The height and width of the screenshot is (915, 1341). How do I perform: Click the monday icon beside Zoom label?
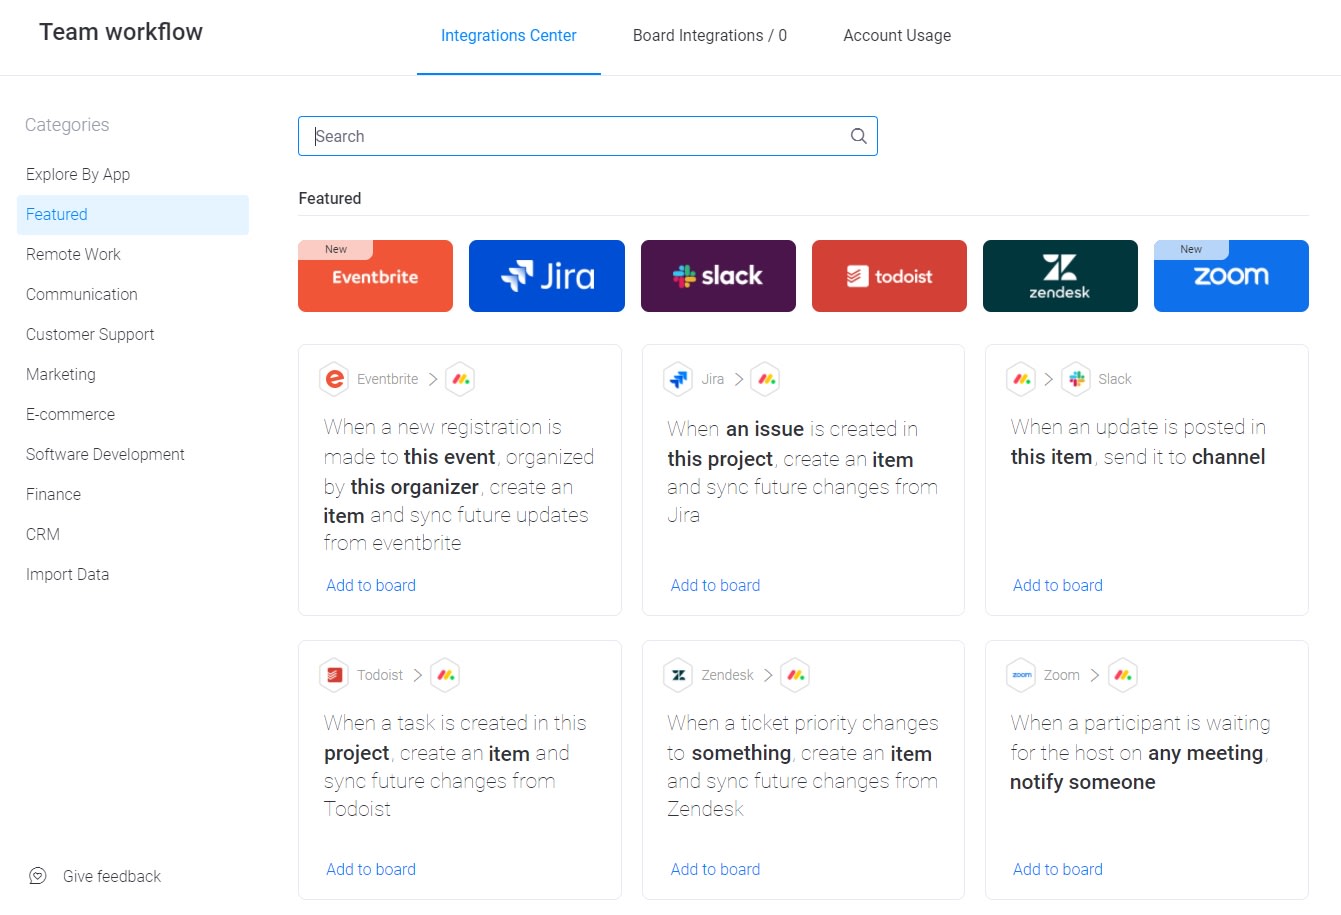tap(1123, 675)
